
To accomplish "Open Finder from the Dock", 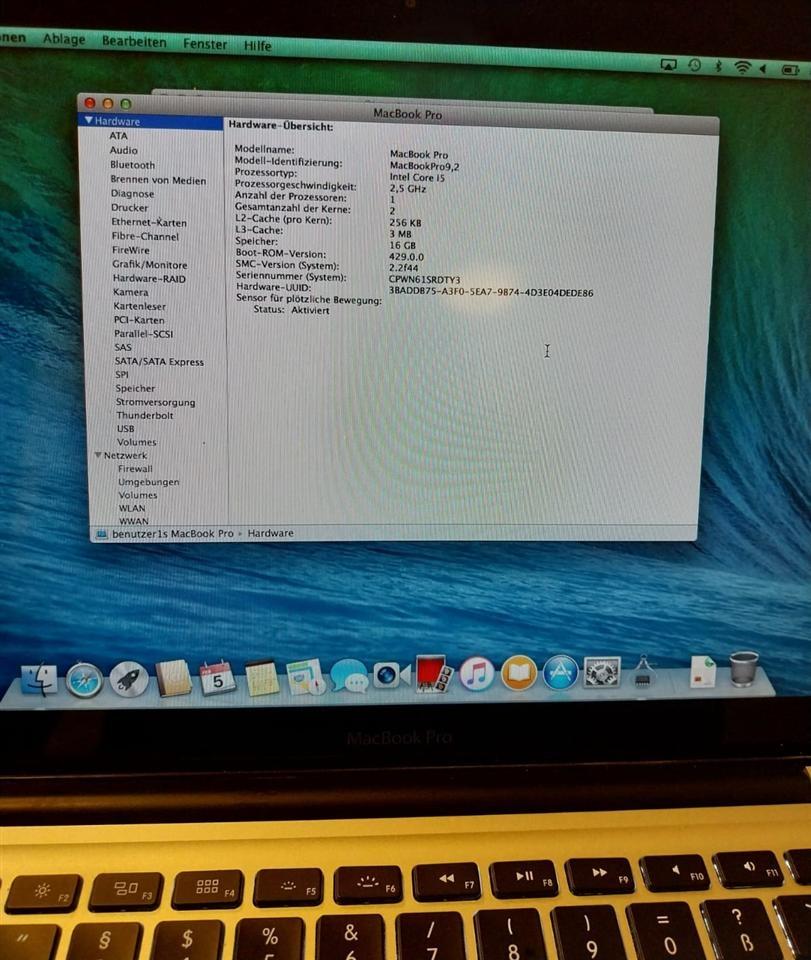I will pyautogui.click(x=39, y=681).
